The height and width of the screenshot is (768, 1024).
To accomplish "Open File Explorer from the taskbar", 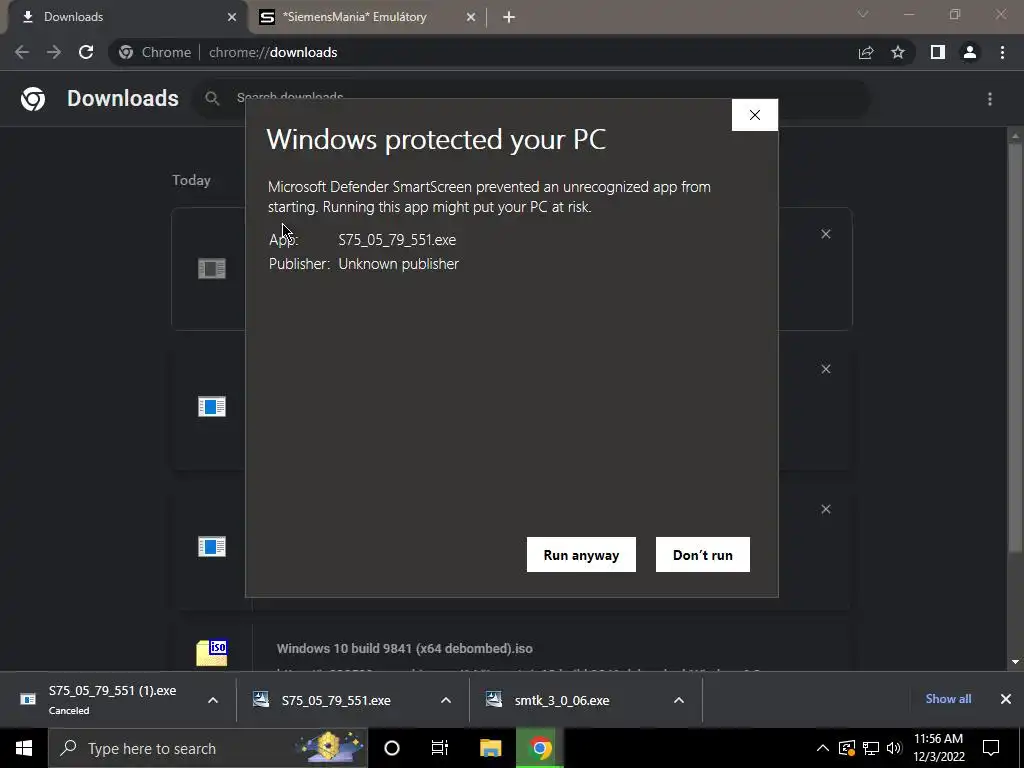I will (x=490, y=748).
